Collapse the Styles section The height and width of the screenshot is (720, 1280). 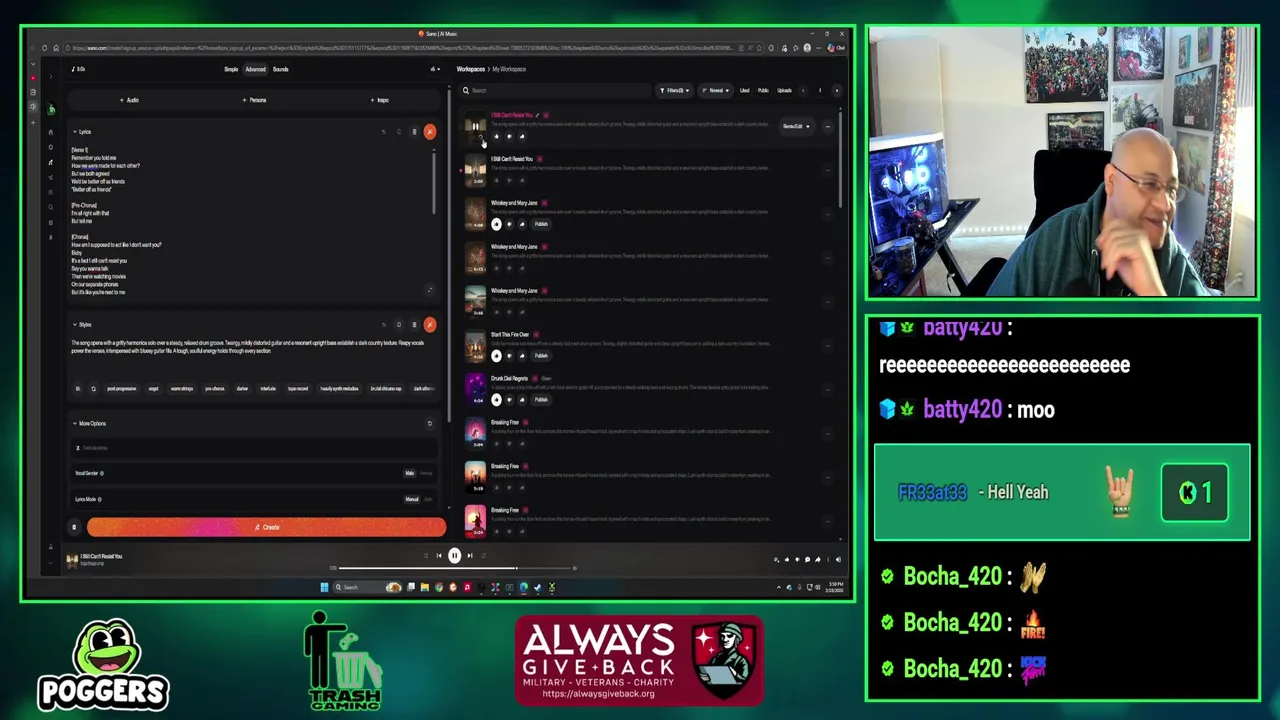82,324
